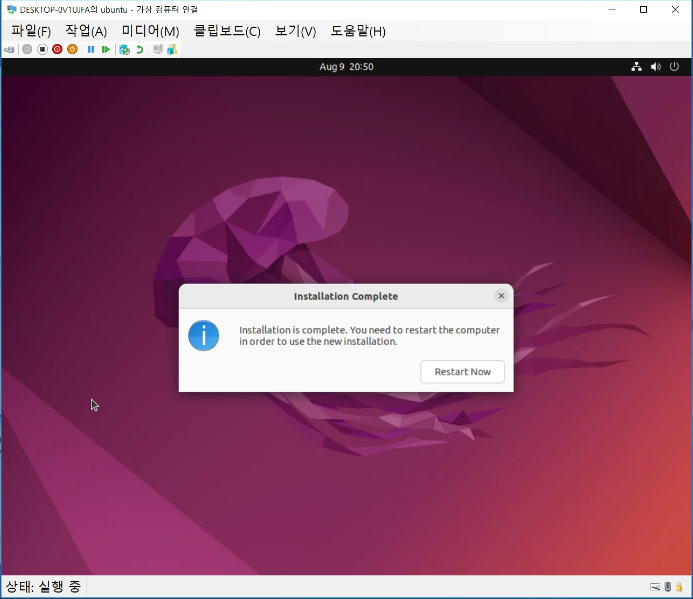Click the greyed-out enhanced session toolbar icon

click(x=158, y=50)
